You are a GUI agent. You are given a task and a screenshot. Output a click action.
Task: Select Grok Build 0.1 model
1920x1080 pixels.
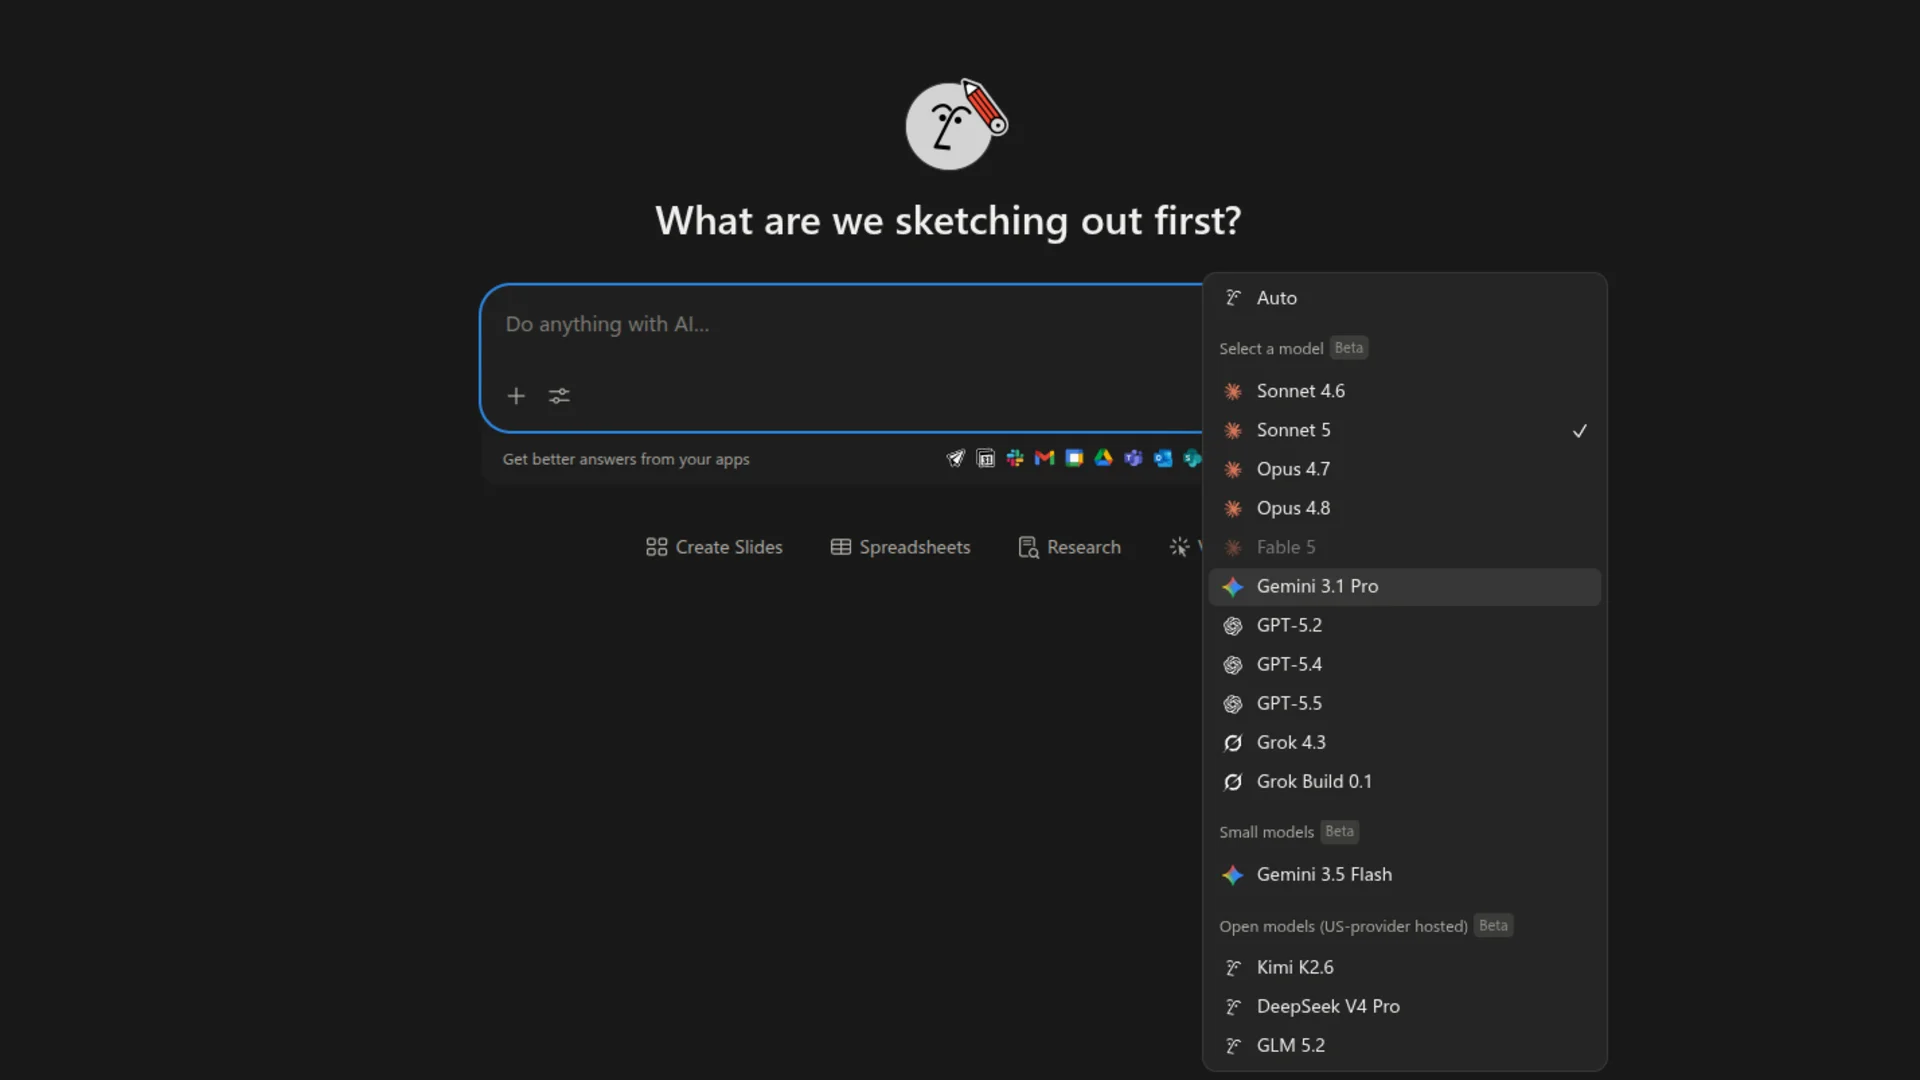(1404, 781)
